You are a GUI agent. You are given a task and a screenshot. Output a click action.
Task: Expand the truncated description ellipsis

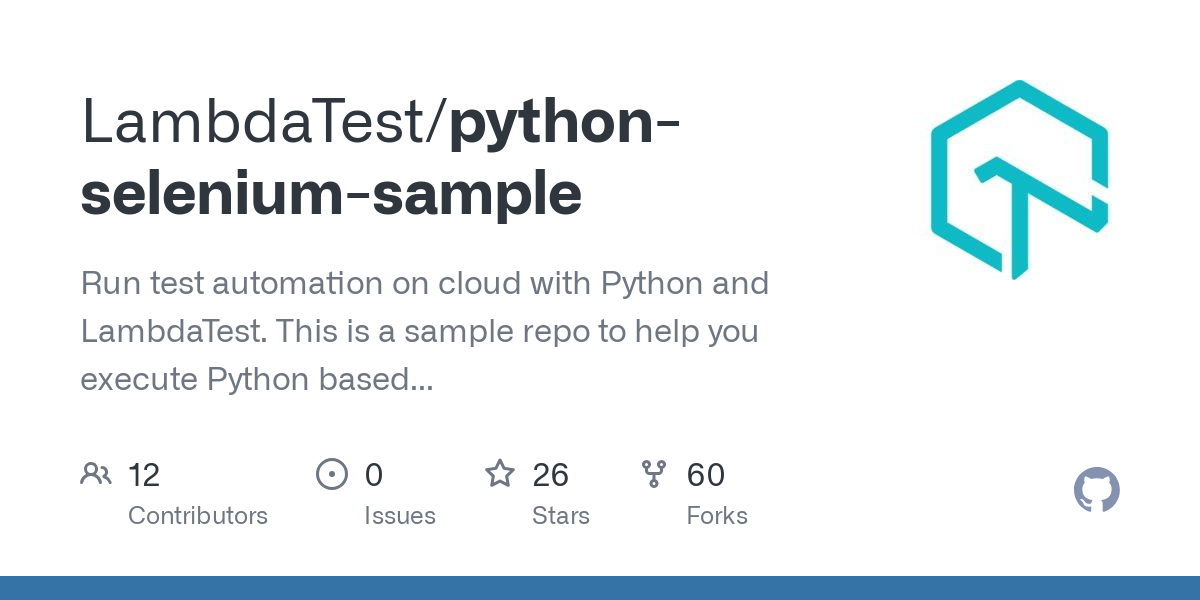[420, 380]
